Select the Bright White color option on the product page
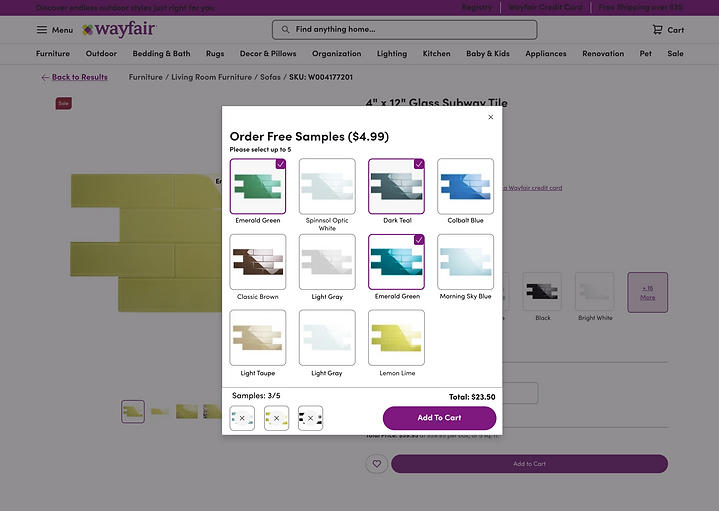719x511 pixels. [595, 292]
